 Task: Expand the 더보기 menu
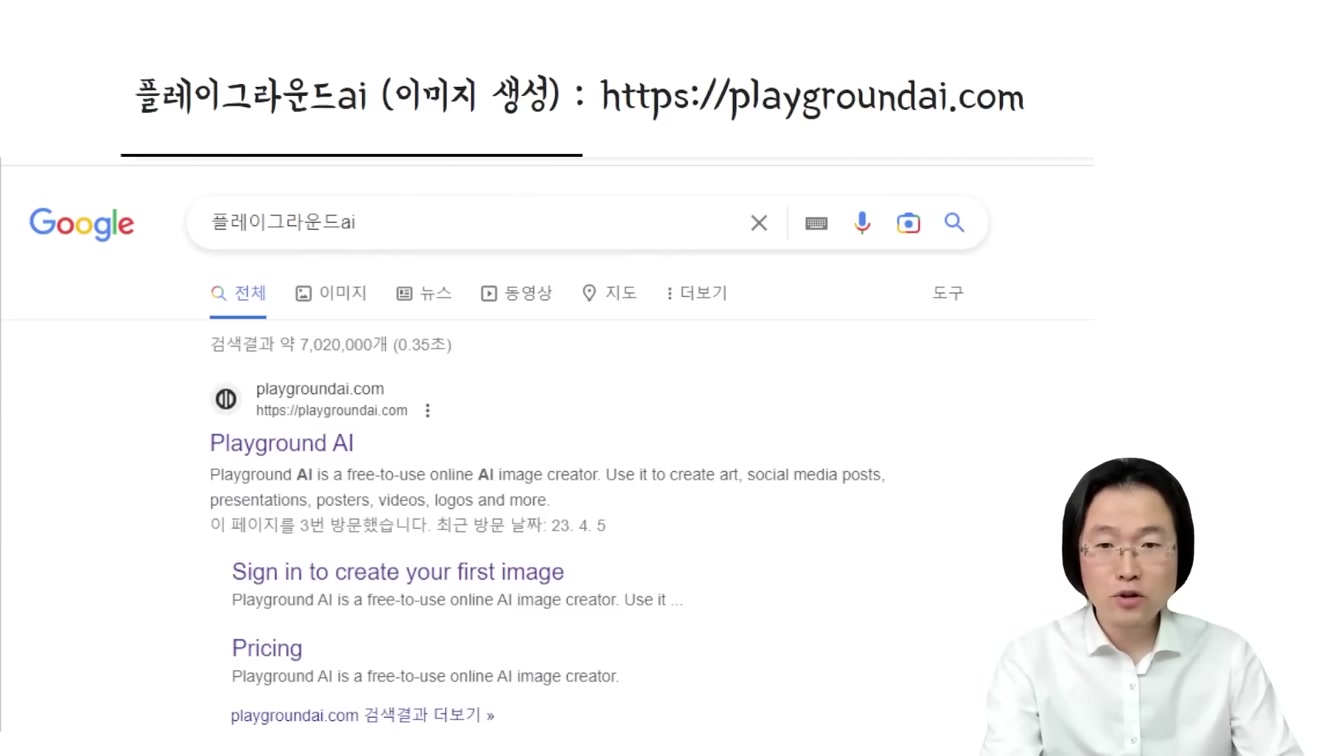pos(696,293)
